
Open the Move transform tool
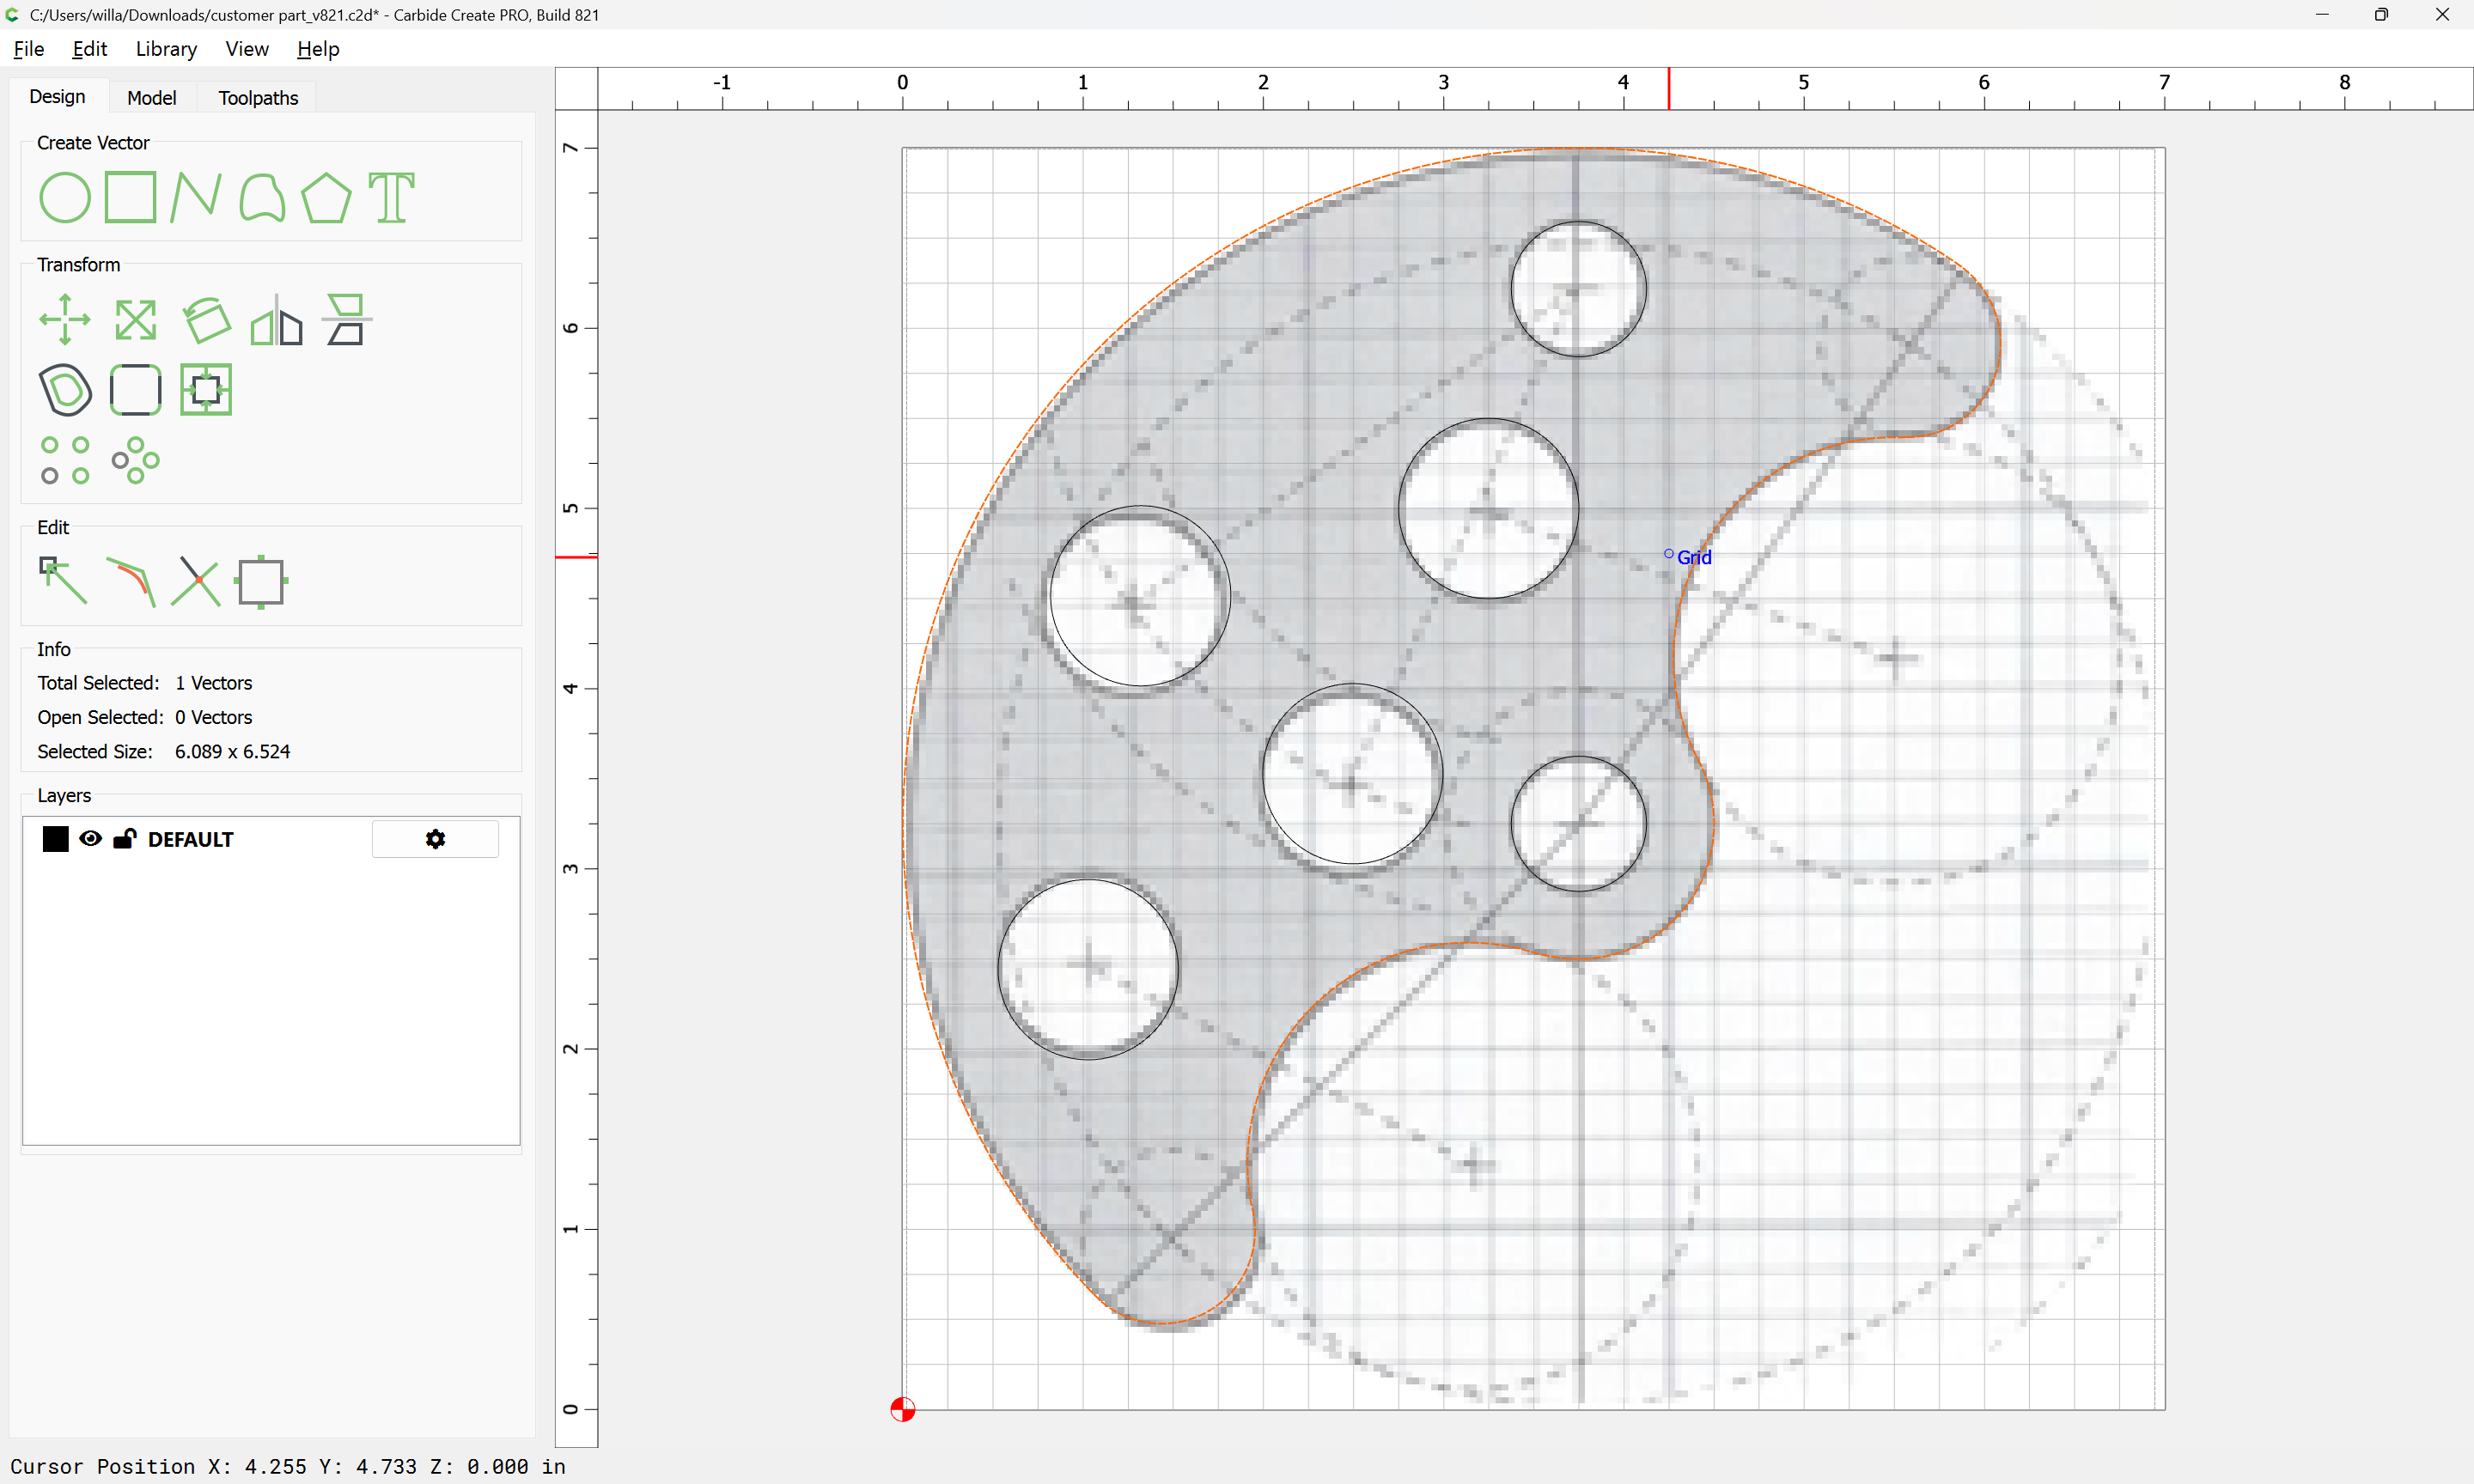65,320
